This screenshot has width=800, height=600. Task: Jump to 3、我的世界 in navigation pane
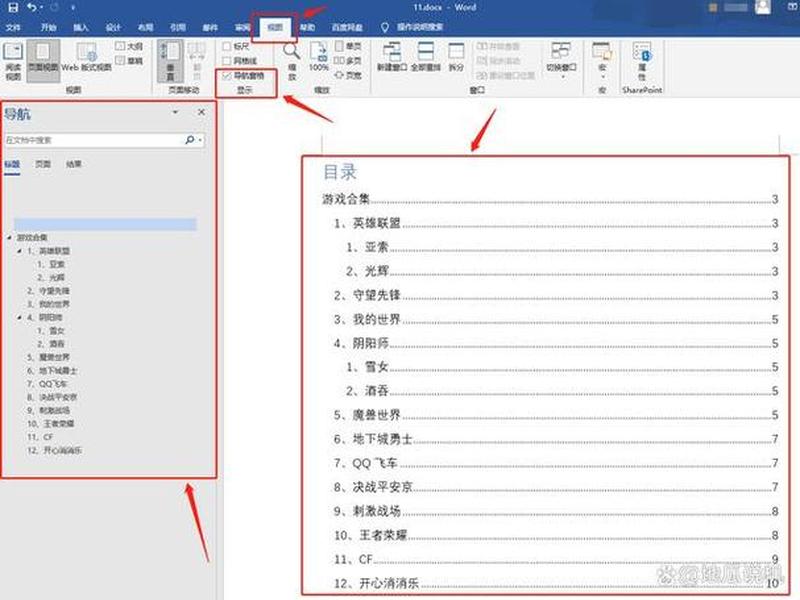coord(48,304)
